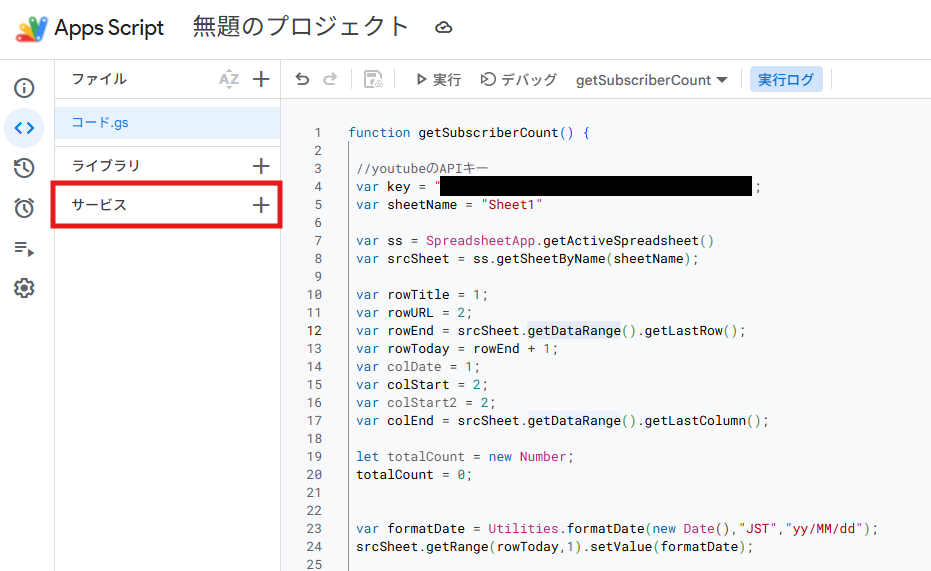Open the Project Settings gear icon
Viewport: 931px width, 571px height.
(24, 288)
